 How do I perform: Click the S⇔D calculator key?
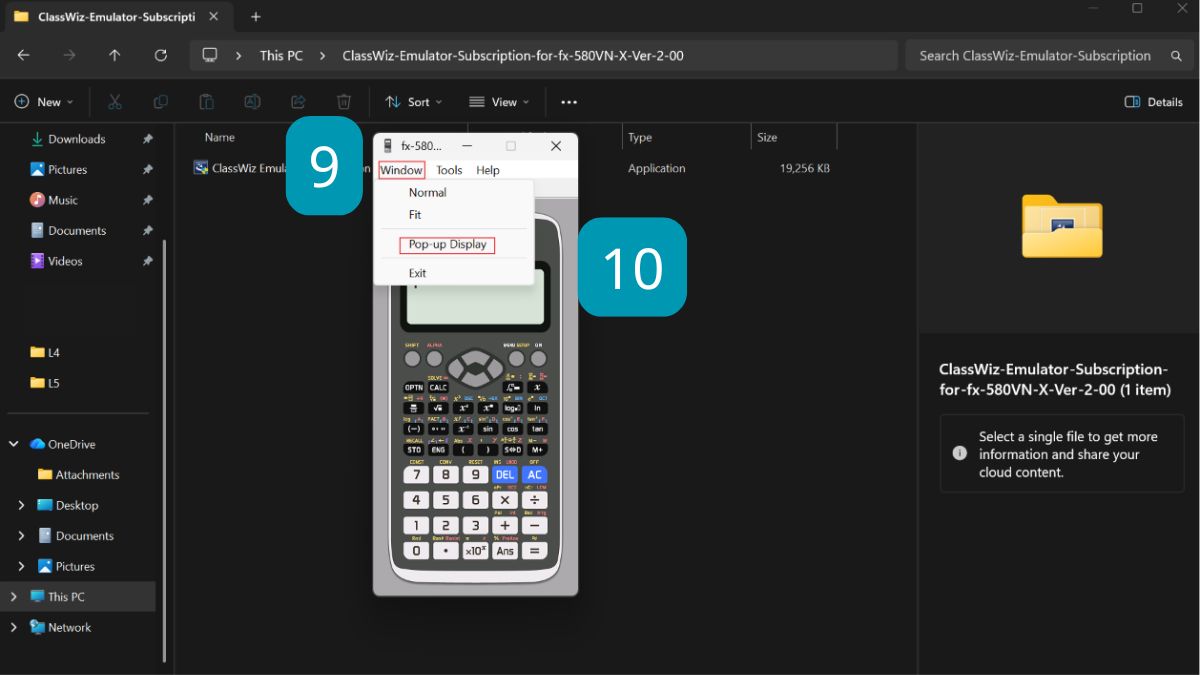coord(512,450)
